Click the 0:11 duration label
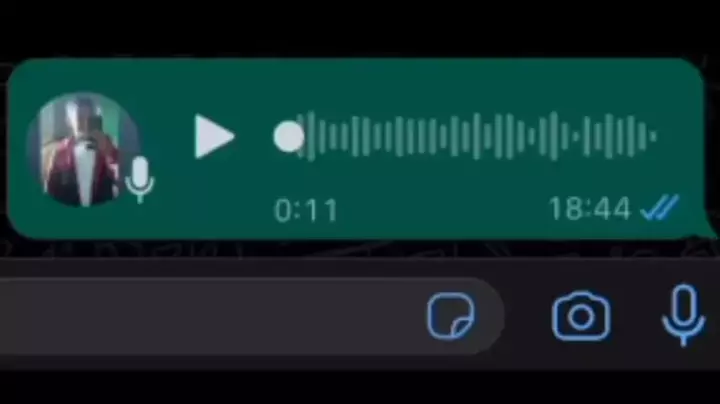 (x=306, y=211)
